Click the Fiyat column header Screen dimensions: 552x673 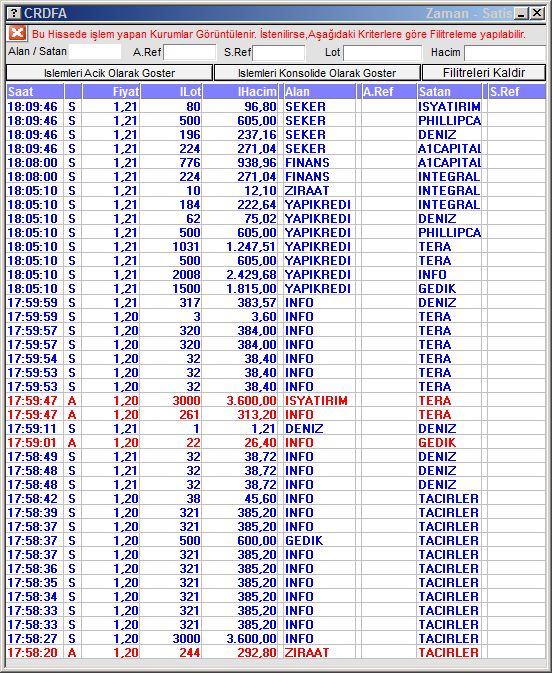tap(111, 91)
